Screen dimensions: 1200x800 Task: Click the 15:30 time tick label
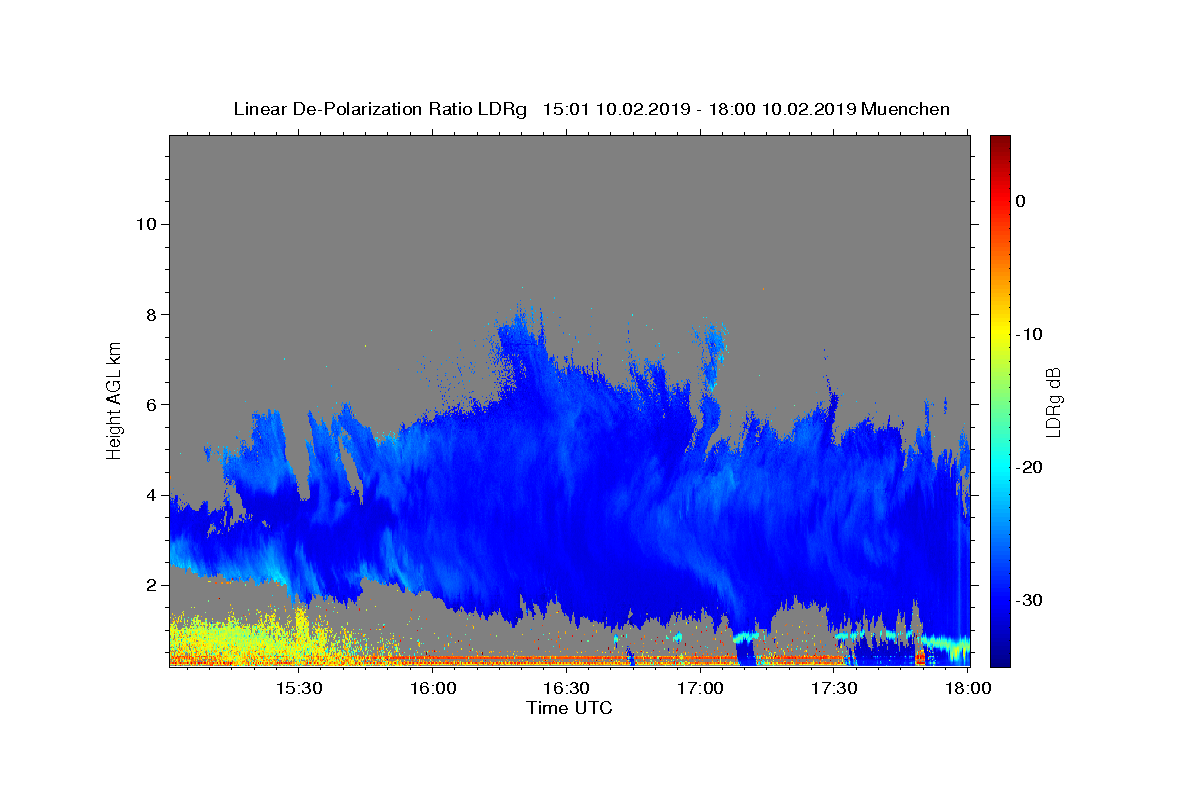click(x=299, y=688)
